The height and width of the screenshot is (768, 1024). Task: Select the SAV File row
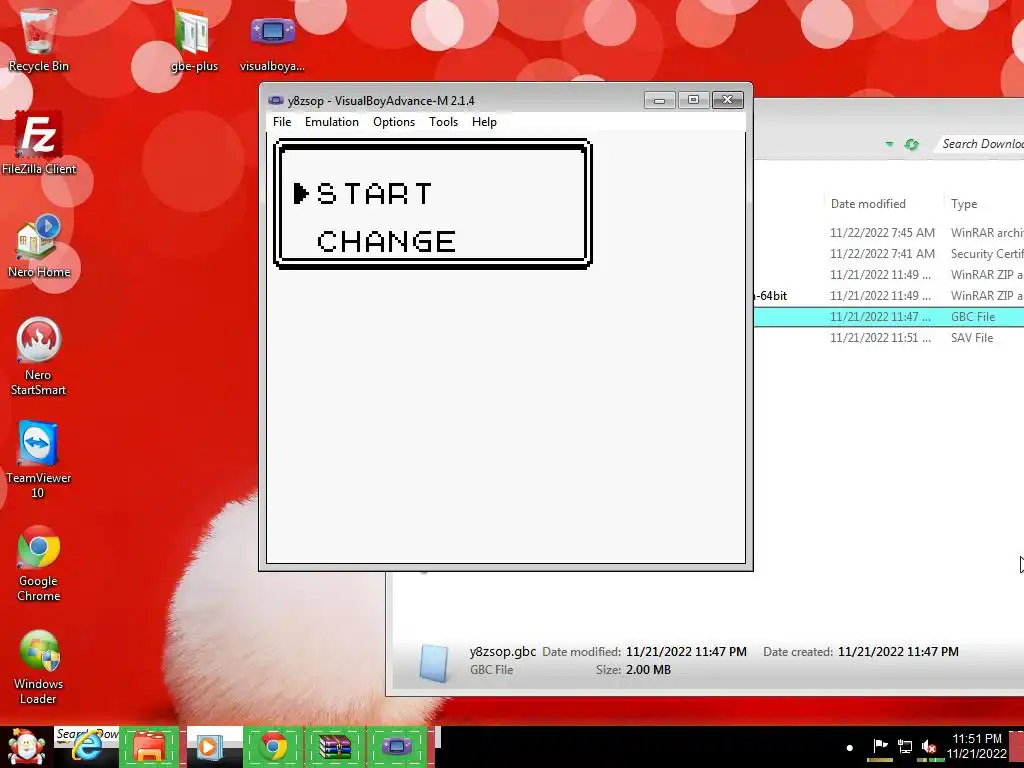coord(888,338)
